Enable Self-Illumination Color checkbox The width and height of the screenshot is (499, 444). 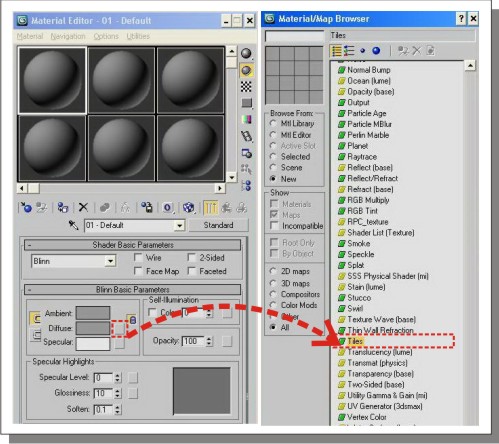coord(152,312)
